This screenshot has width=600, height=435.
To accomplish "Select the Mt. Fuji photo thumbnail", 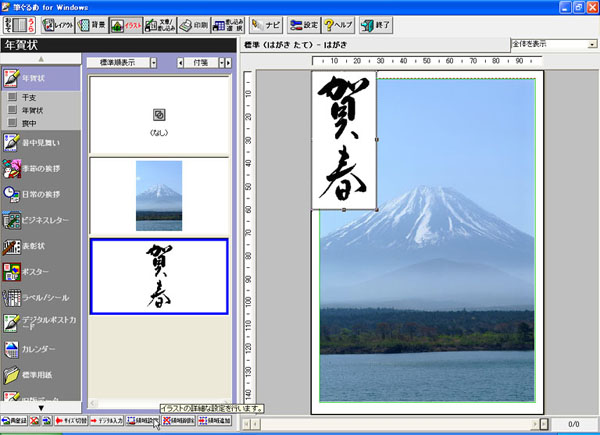I will click(159, 195).
